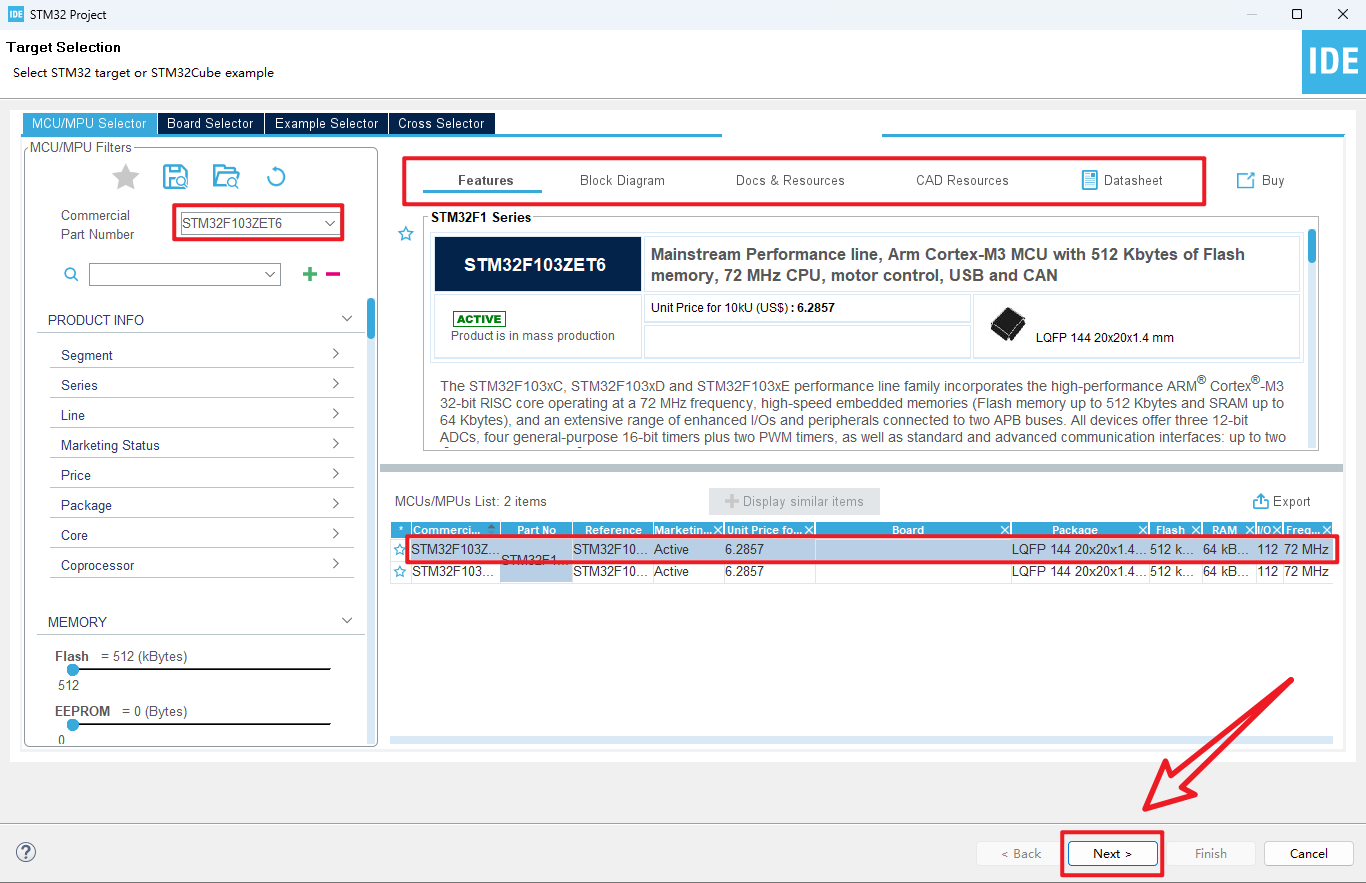Remove the RAM column via its X

1249,530
